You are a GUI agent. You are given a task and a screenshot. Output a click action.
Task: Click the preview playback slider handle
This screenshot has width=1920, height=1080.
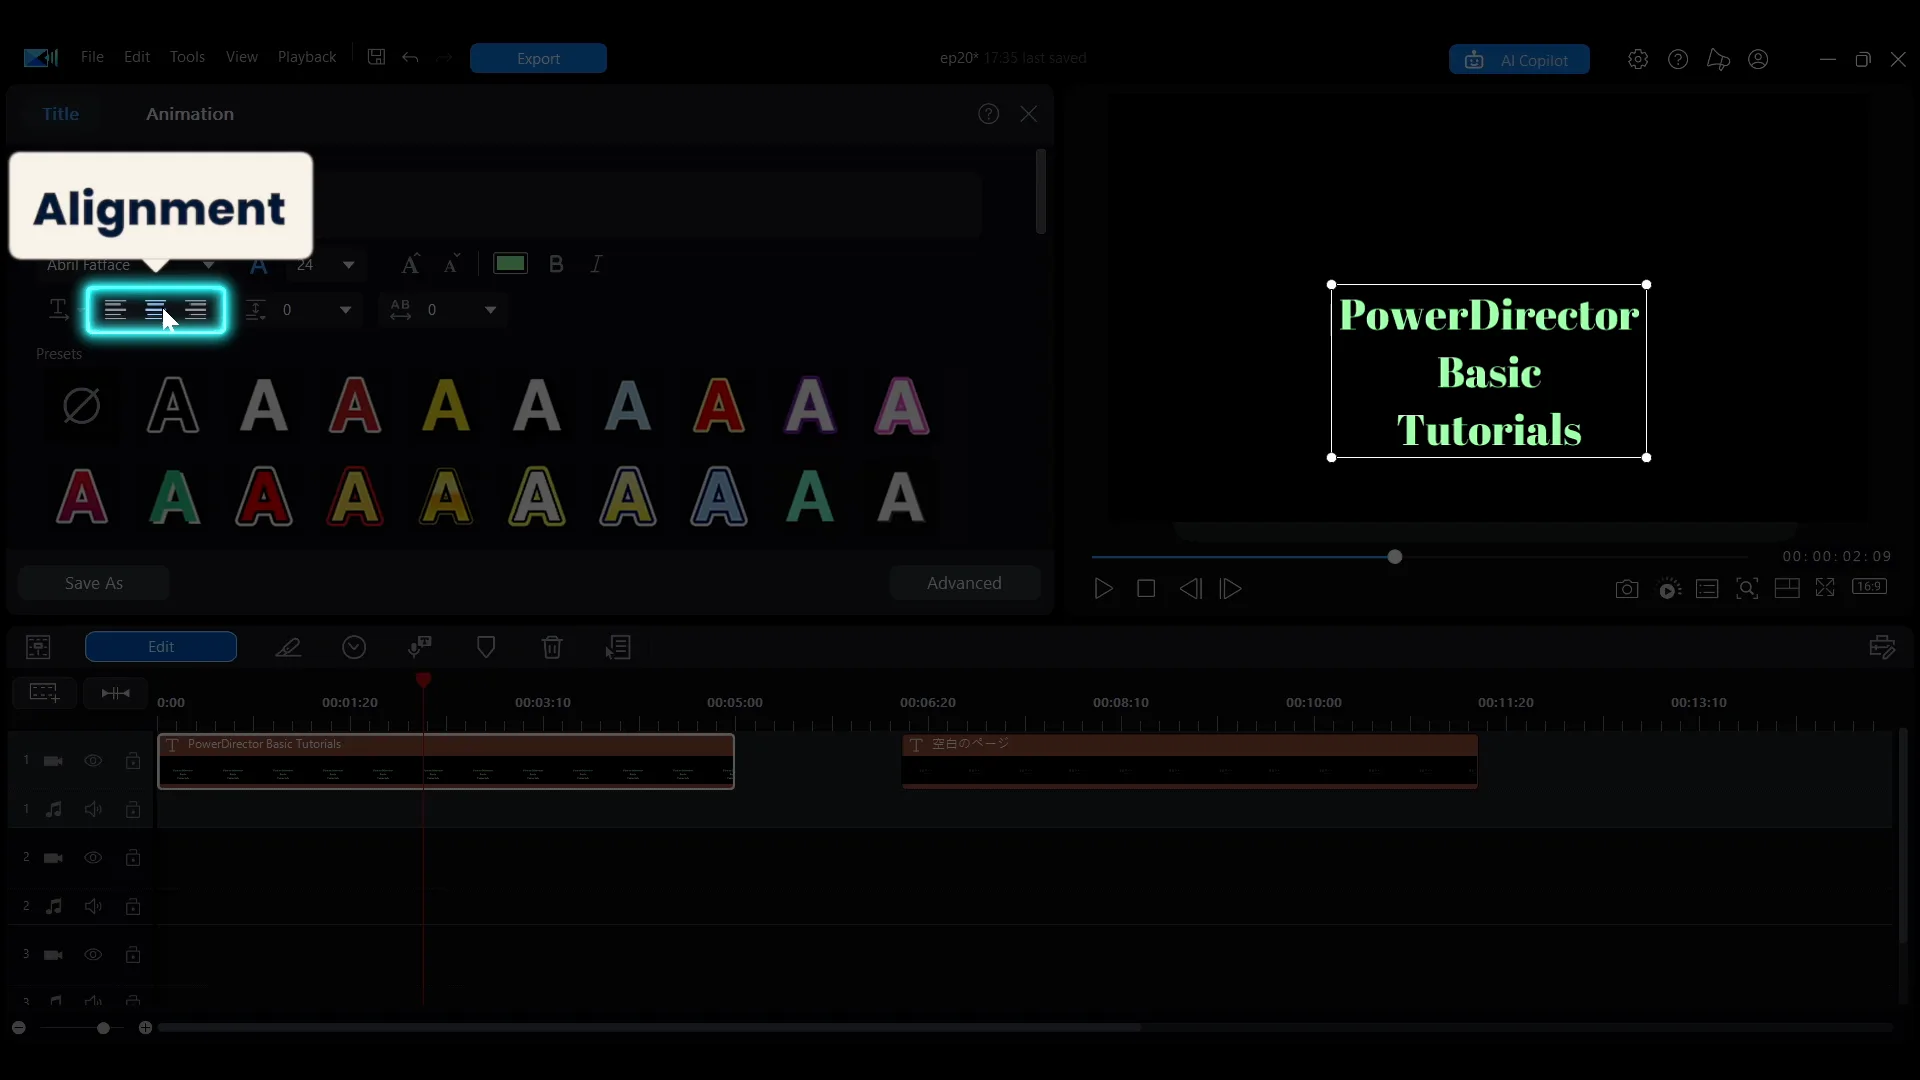pos(1394,556)
